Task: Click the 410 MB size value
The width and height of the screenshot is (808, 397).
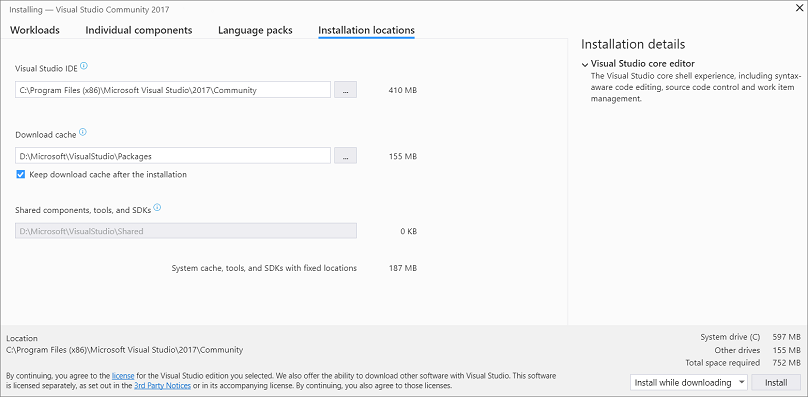Action: click(402, 90)
